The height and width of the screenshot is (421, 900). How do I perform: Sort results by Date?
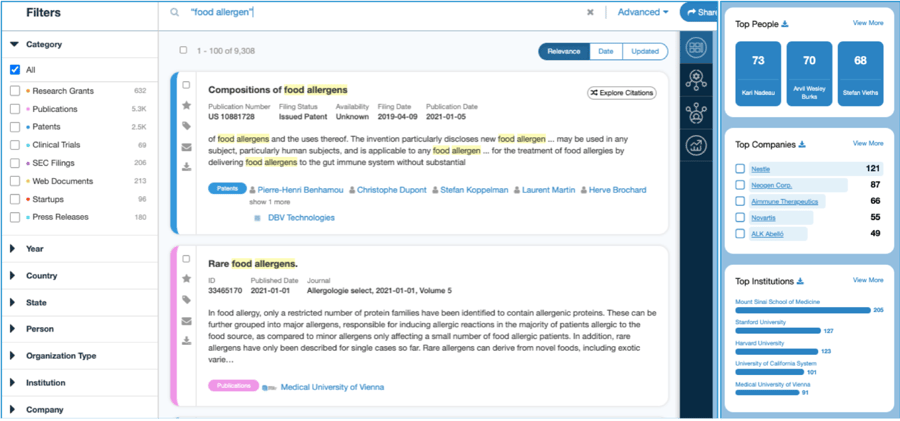(606, 51)
